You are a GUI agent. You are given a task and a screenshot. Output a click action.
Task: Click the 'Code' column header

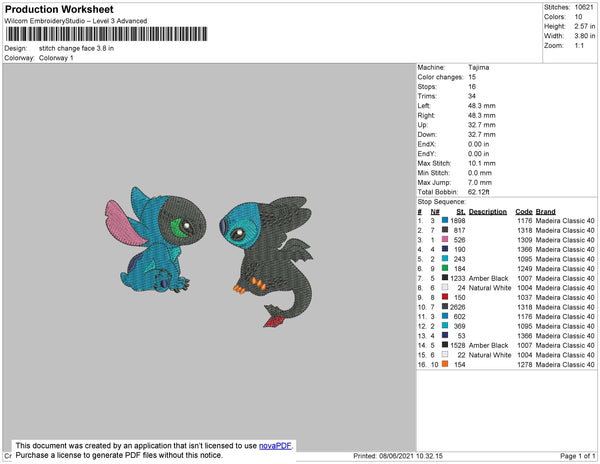(x=524, y=212)
